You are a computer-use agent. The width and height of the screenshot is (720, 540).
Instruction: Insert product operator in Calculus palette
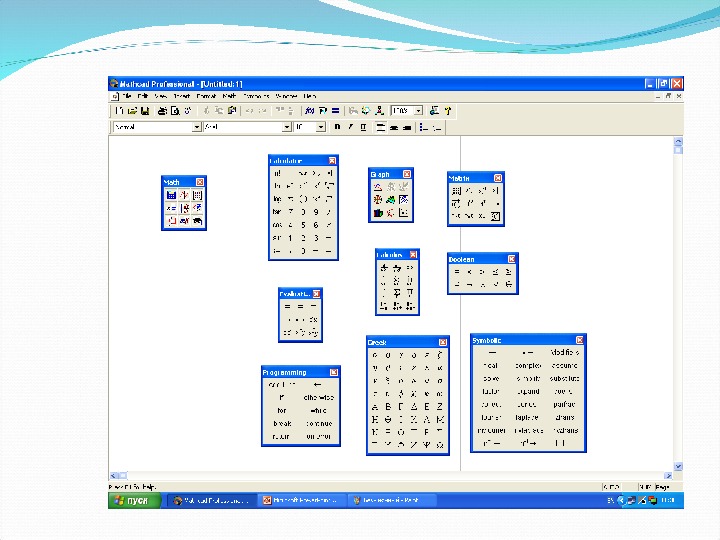(410, 292)
